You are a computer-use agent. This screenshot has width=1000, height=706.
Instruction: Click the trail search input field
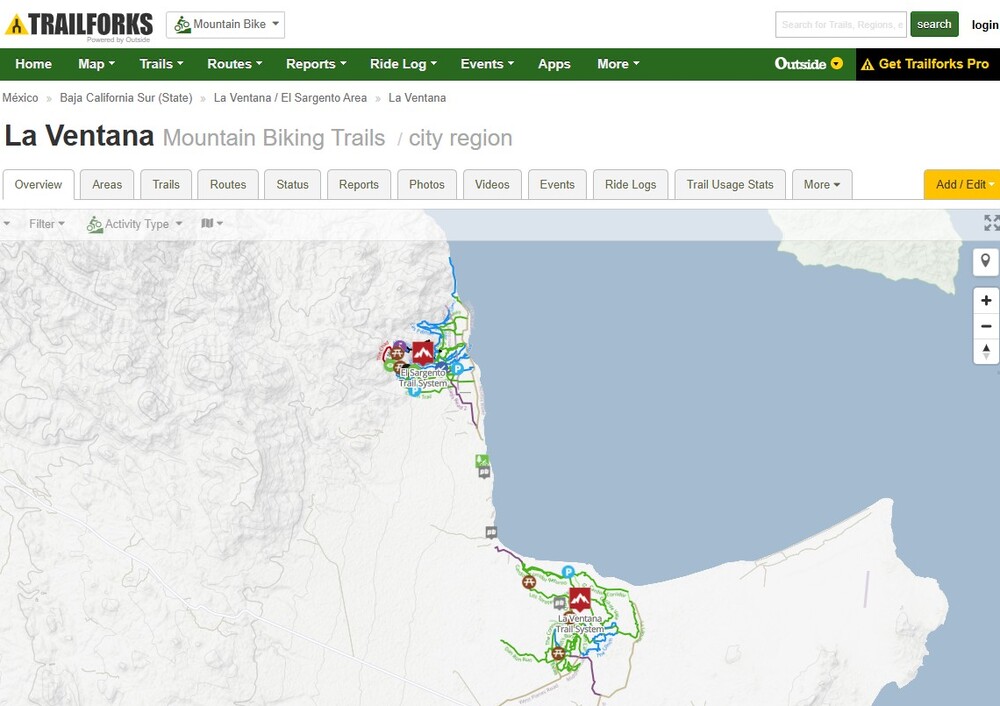click(x=840, y=25)
